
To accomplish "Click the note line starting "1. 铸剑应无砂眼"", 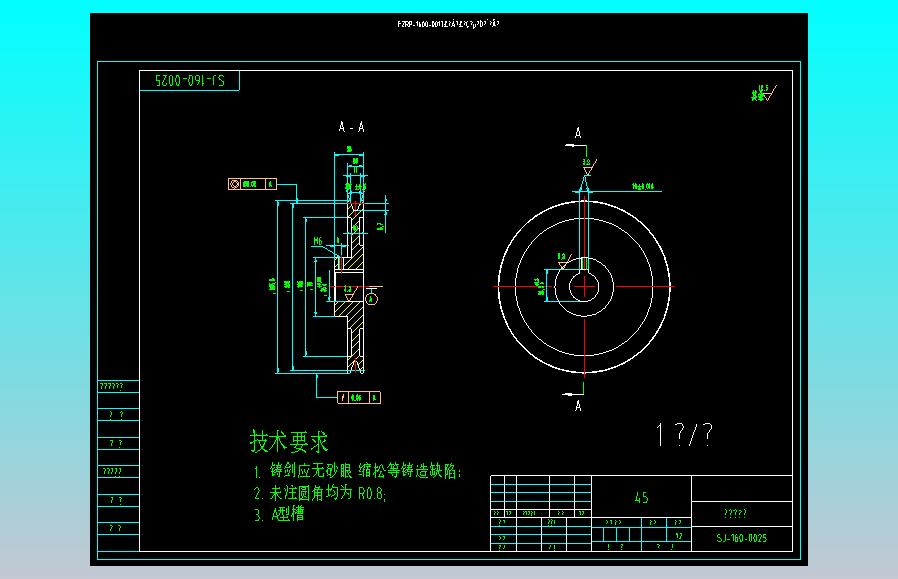I will tap(357, 471).
